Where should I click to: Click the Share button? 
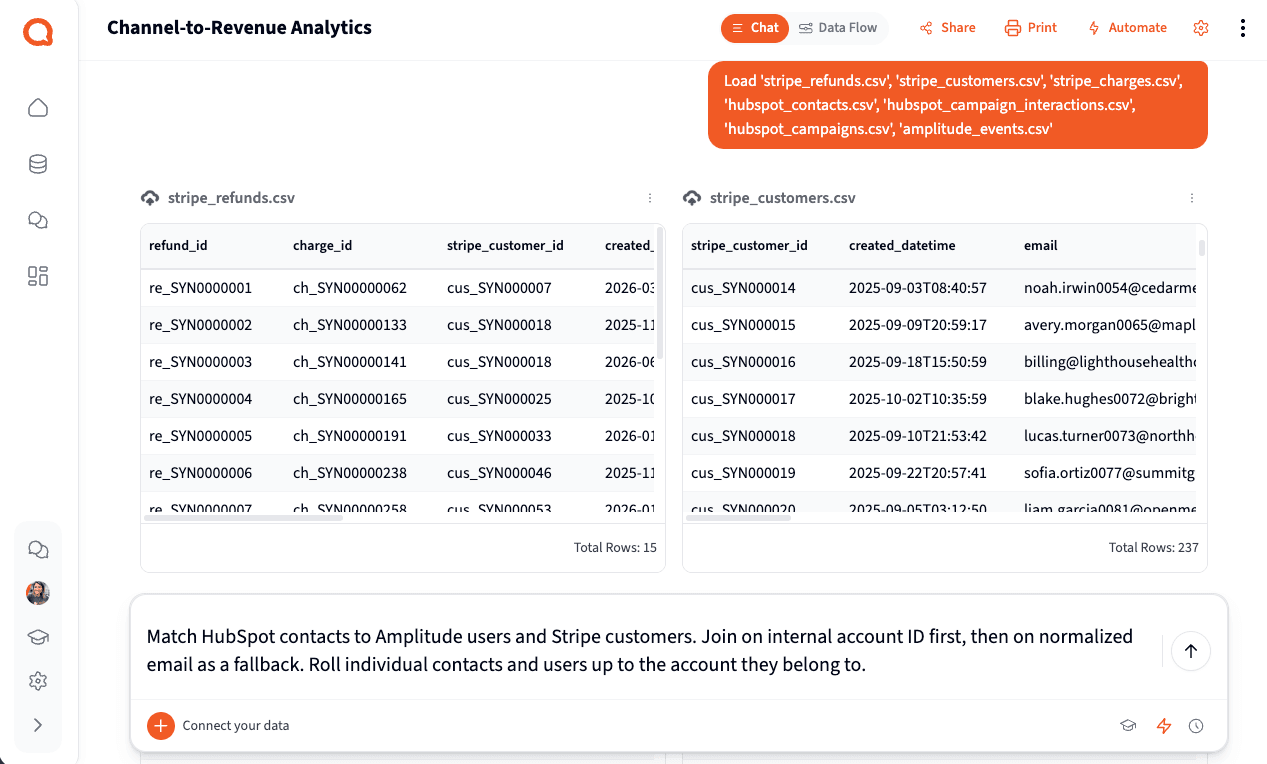(948, 28)
